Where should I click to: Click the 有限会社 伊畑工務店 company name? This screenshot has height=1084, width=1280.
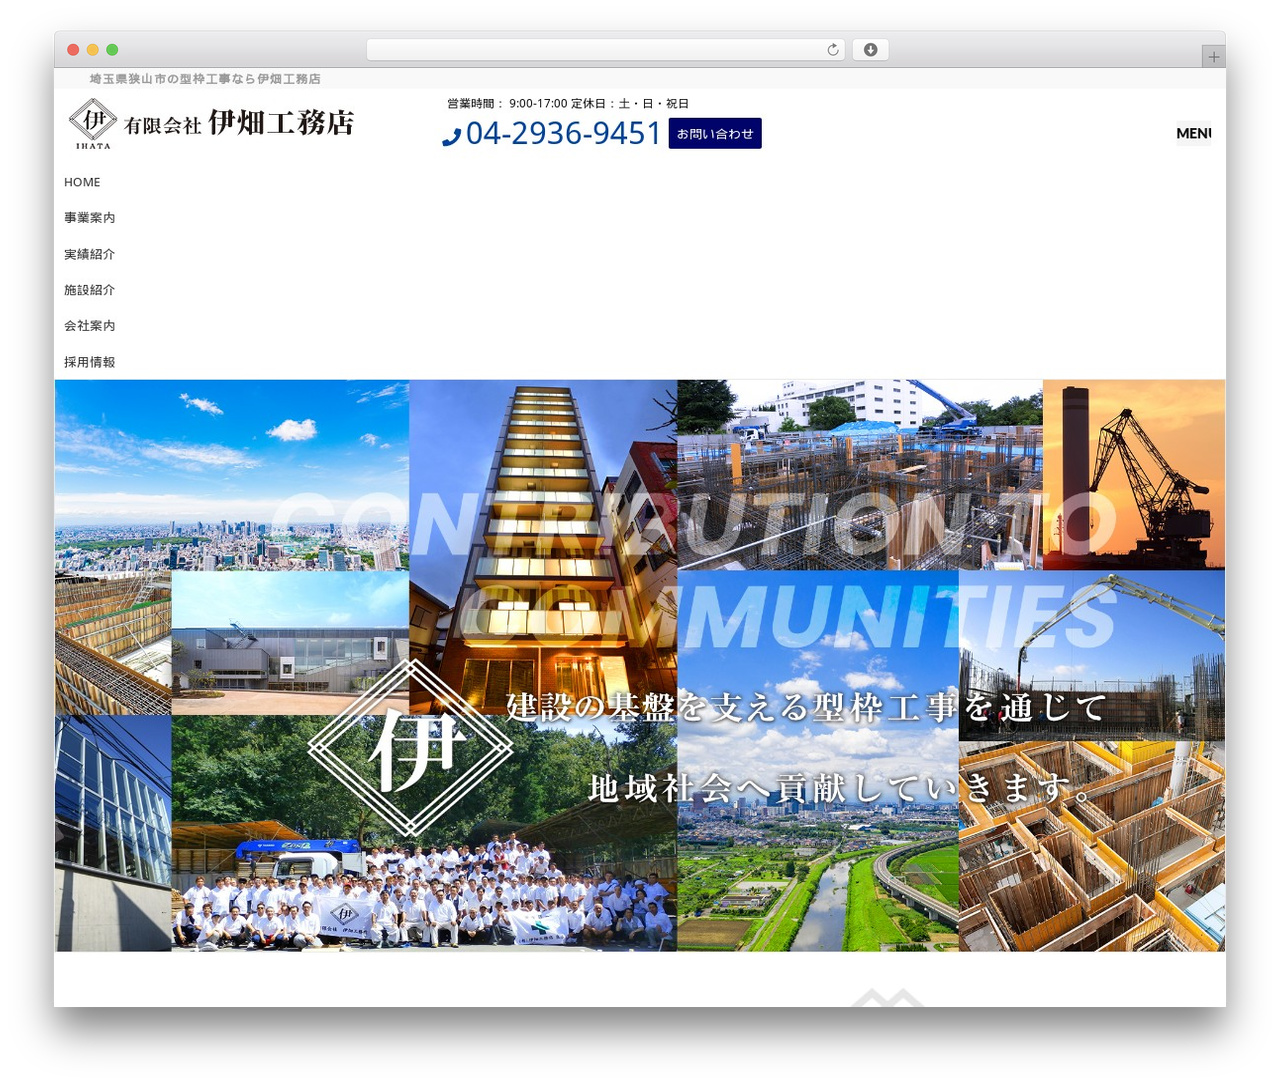coord(239,123)
